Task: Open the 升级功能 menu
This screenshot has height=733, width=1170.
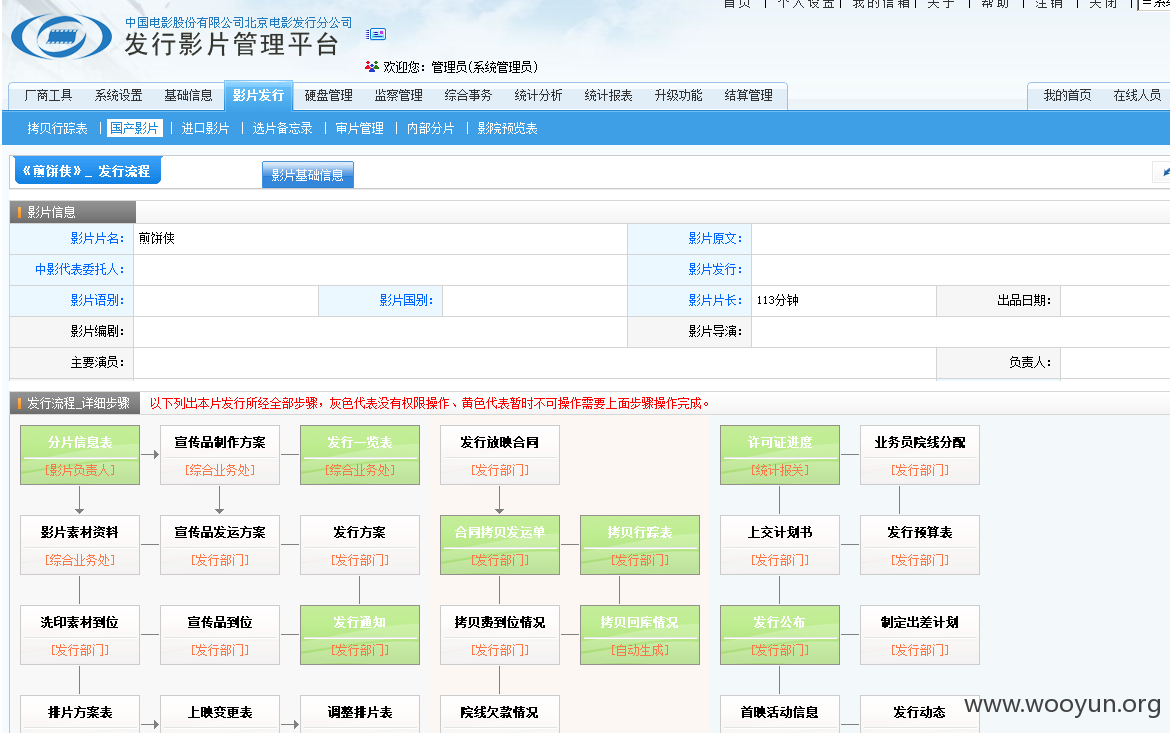Action: 678,96
